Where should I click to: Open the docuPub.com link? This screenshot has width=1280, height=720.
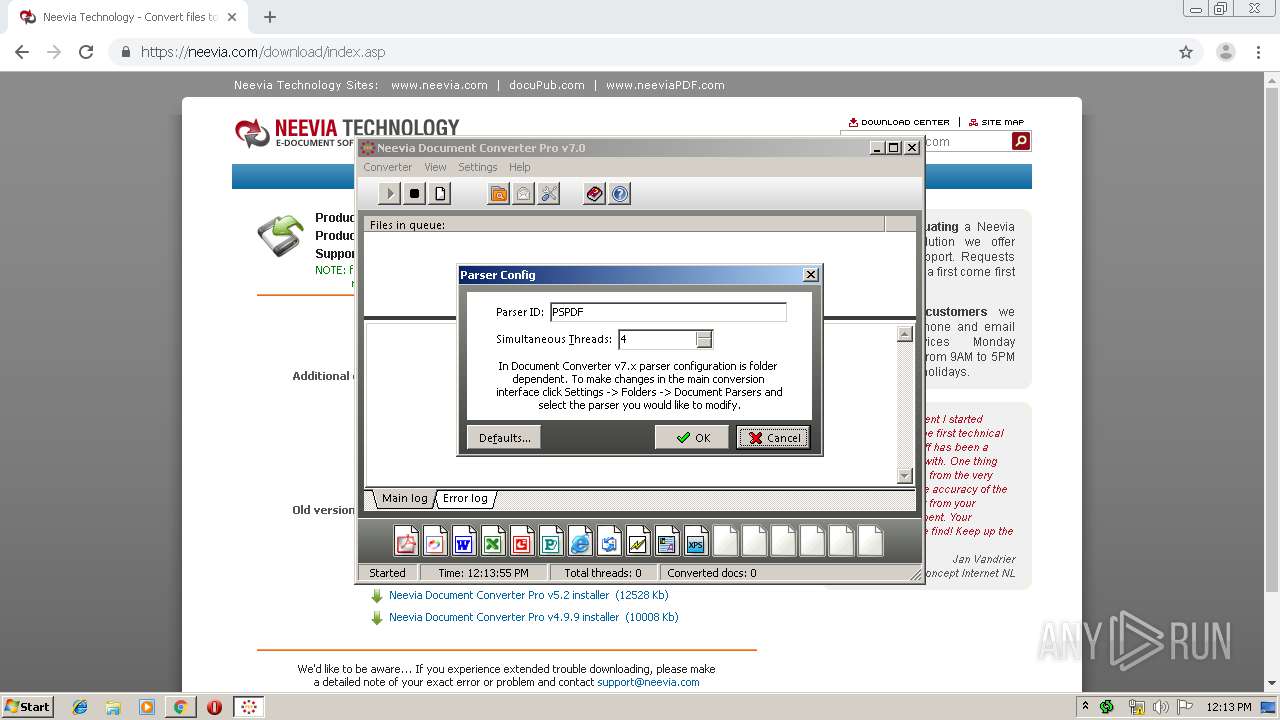tap(546, 85)
